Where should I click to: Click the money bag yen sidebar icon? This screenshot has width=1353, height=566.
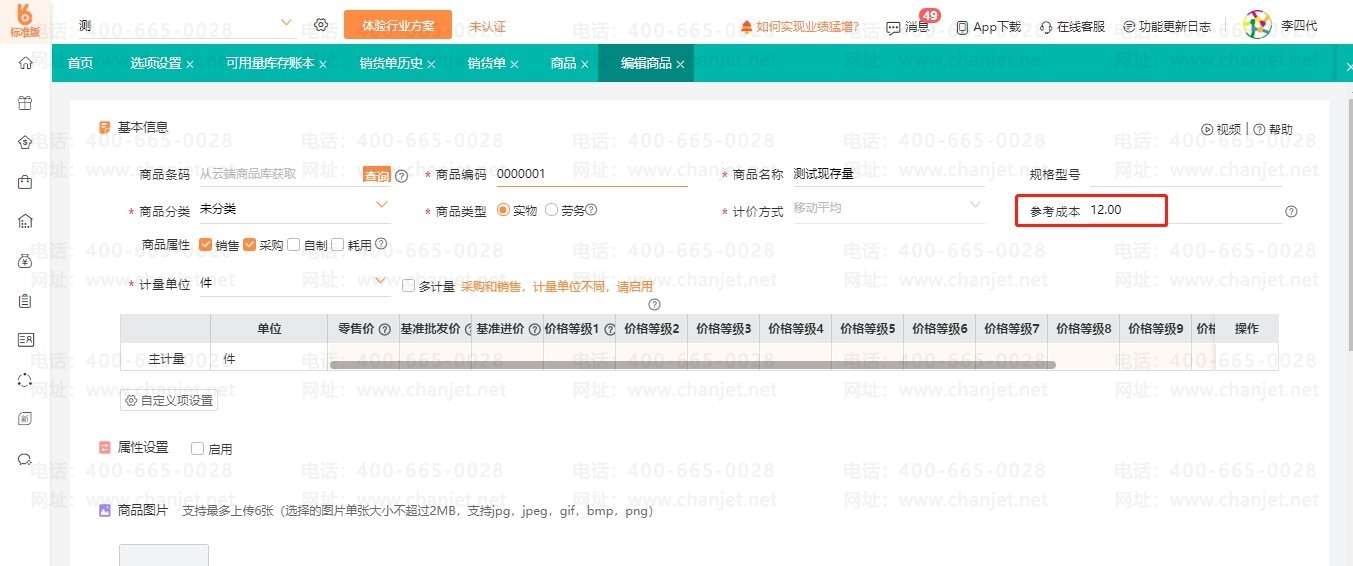point(25,261)
